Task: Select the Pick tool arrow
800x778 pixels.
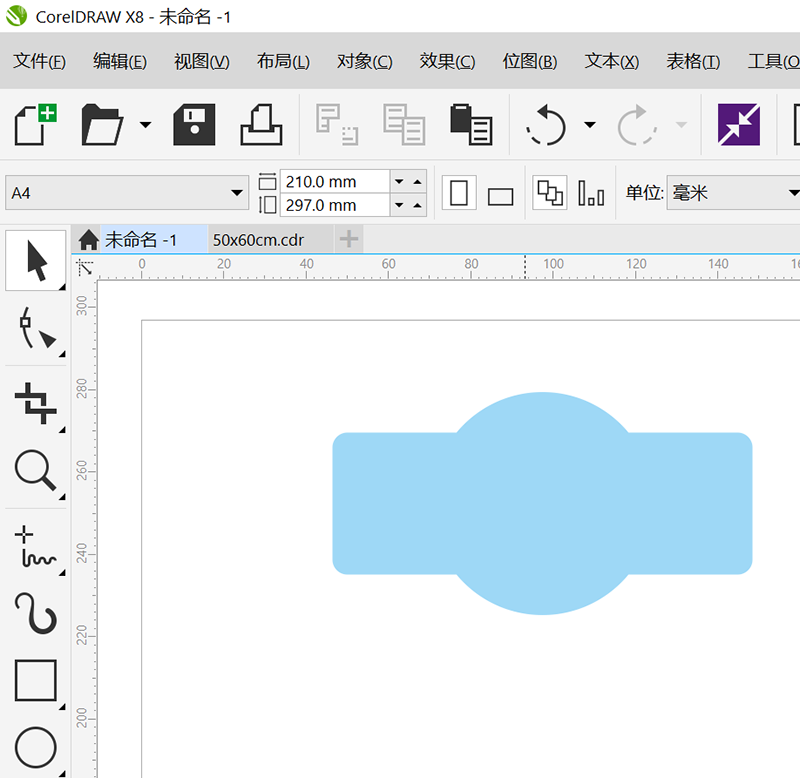Action: (36, 261)
